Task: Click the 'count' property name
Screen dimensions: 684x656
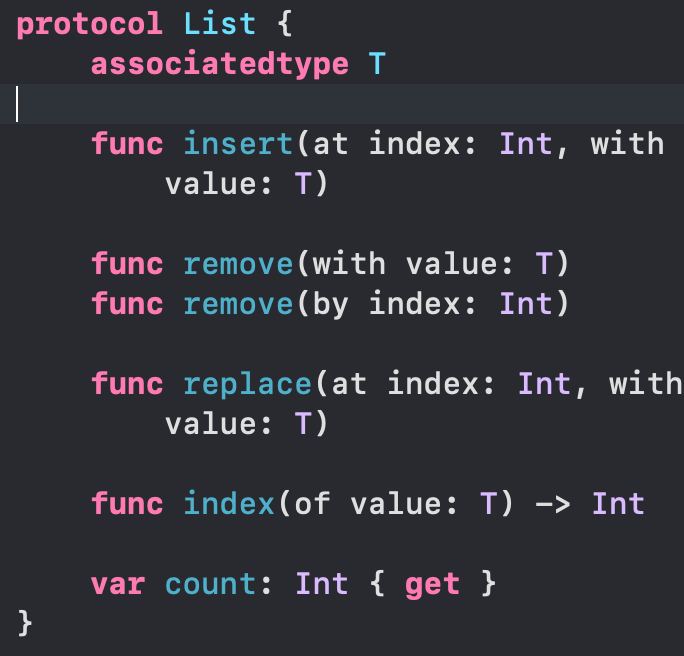Action: (x=210, y=584)
